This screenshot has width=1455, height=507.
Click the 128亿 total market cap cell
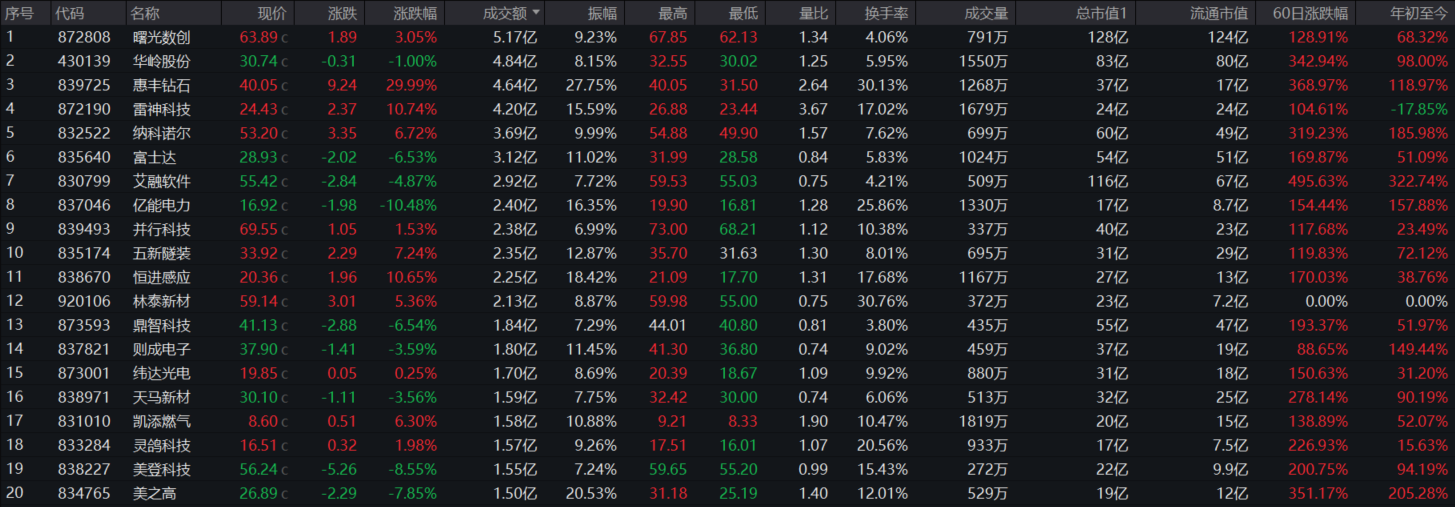click(x=1107, y=37)
